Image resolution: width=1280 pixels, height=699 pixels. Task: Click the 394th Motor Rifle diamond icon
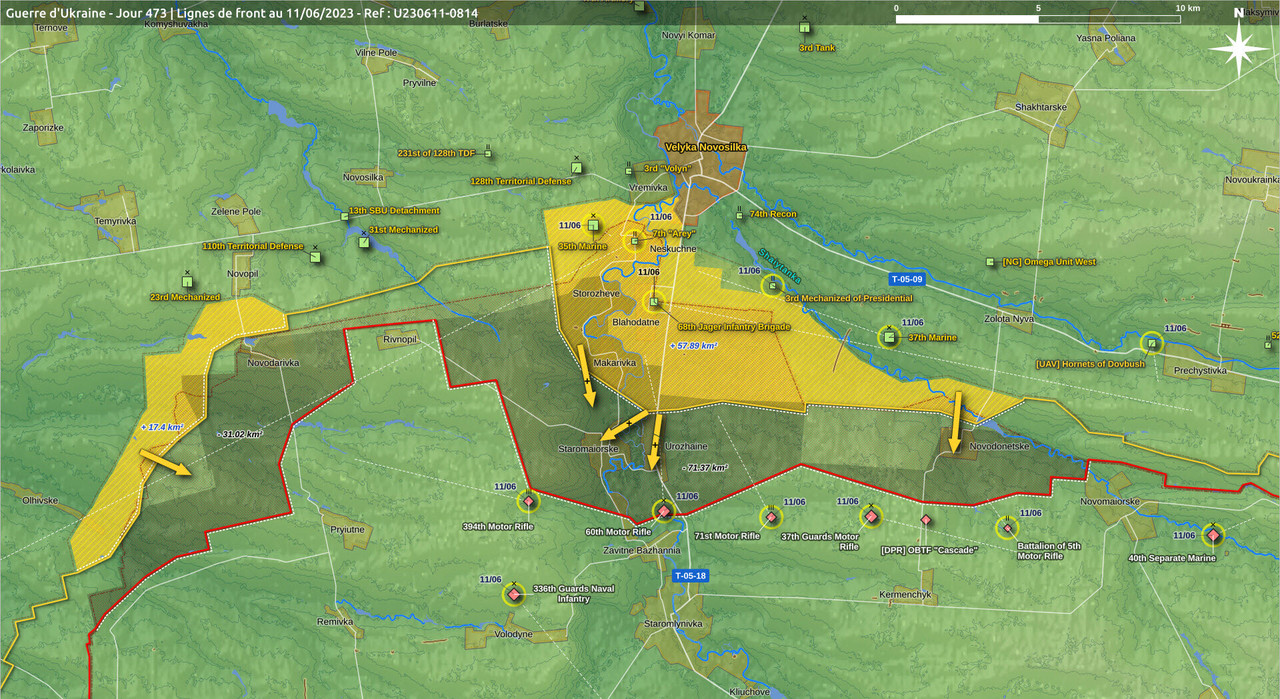(528, 501)
